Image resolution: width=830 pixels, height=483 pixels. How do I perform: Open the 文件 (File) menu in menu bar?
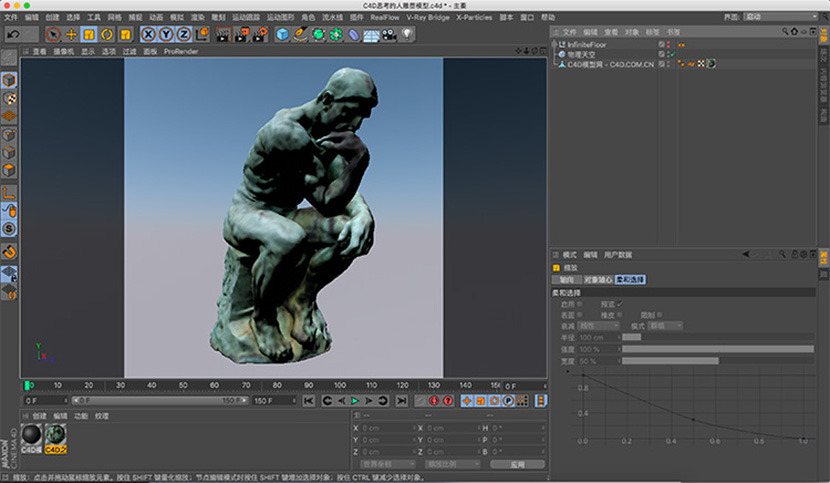pyautogui.click(x=11, y=17)
